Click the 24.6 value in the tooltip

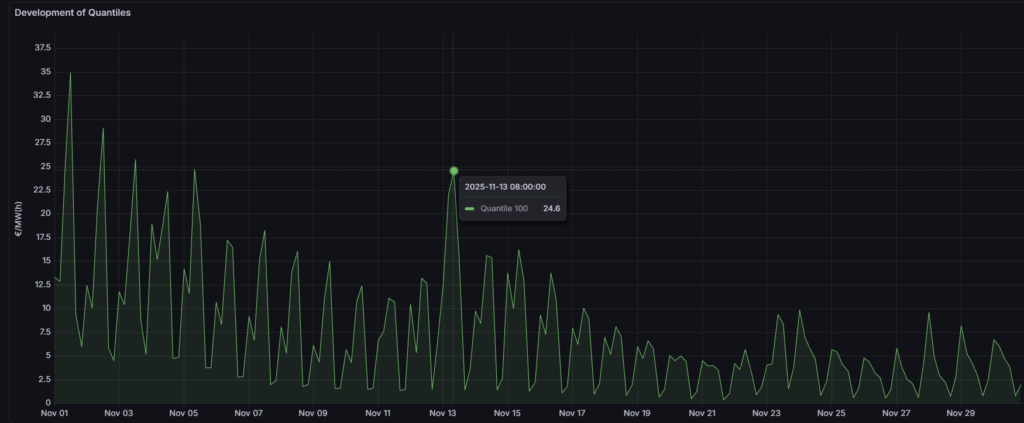coord(551,209)
